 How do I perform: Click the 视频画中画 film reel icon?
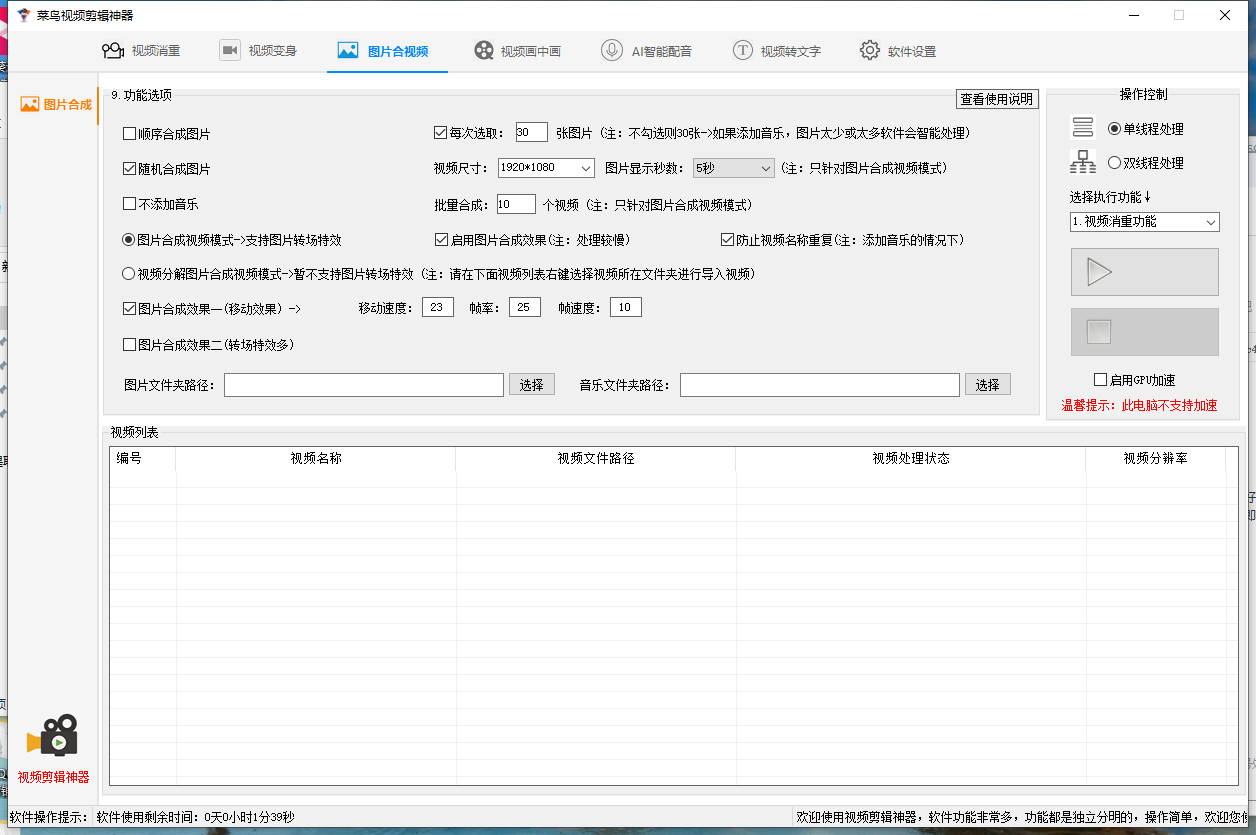[484, 51]
